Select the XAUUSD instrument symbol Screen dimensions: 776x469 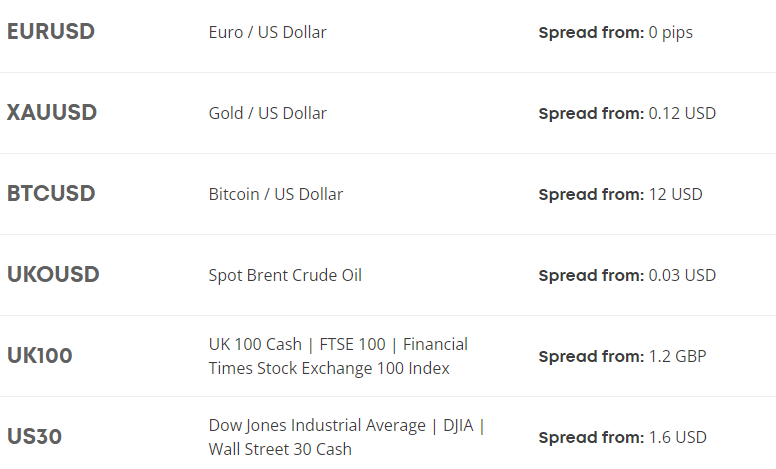52,113
